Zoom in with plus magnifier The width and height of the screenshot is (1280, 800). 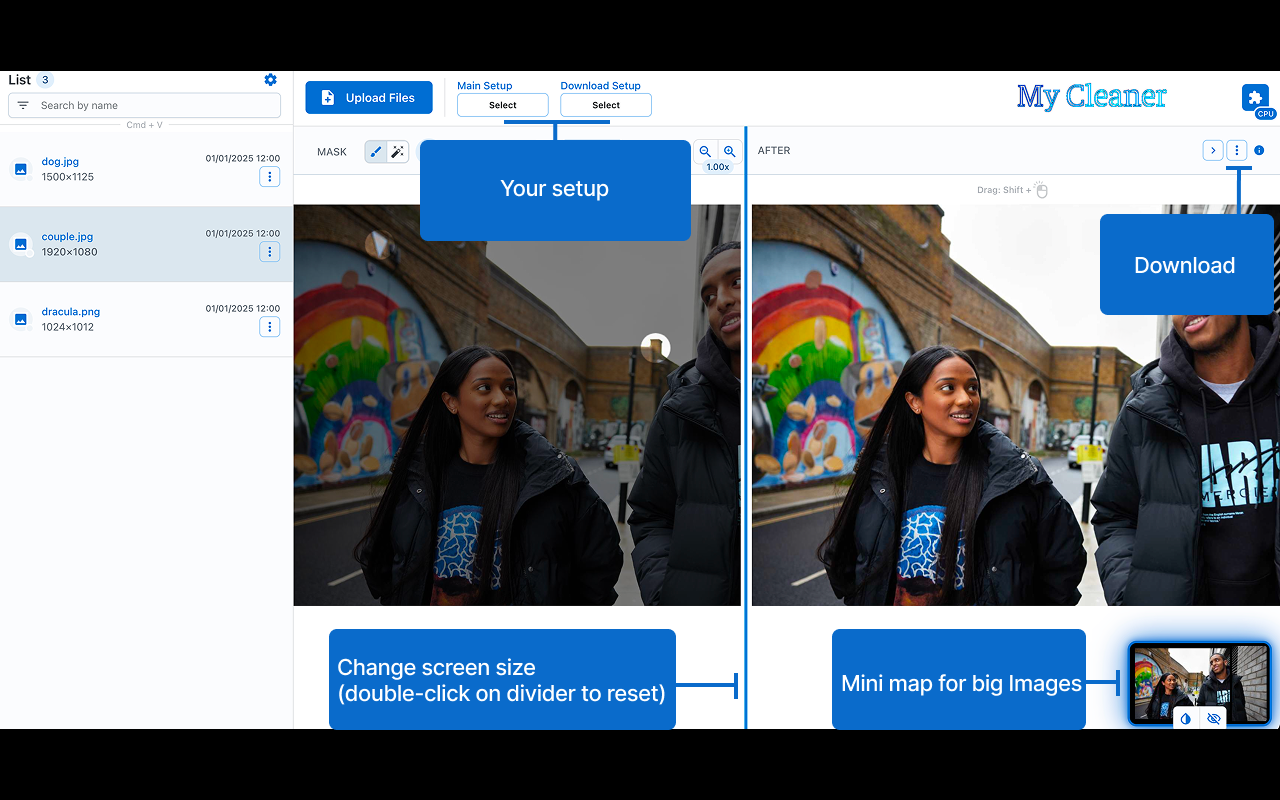tap(729, 152)
